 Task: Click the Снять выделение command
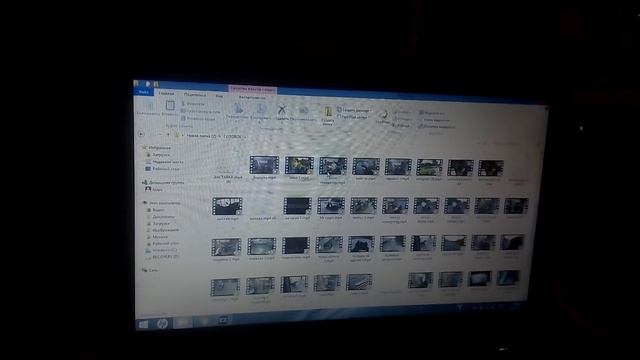tap(434, 120)
